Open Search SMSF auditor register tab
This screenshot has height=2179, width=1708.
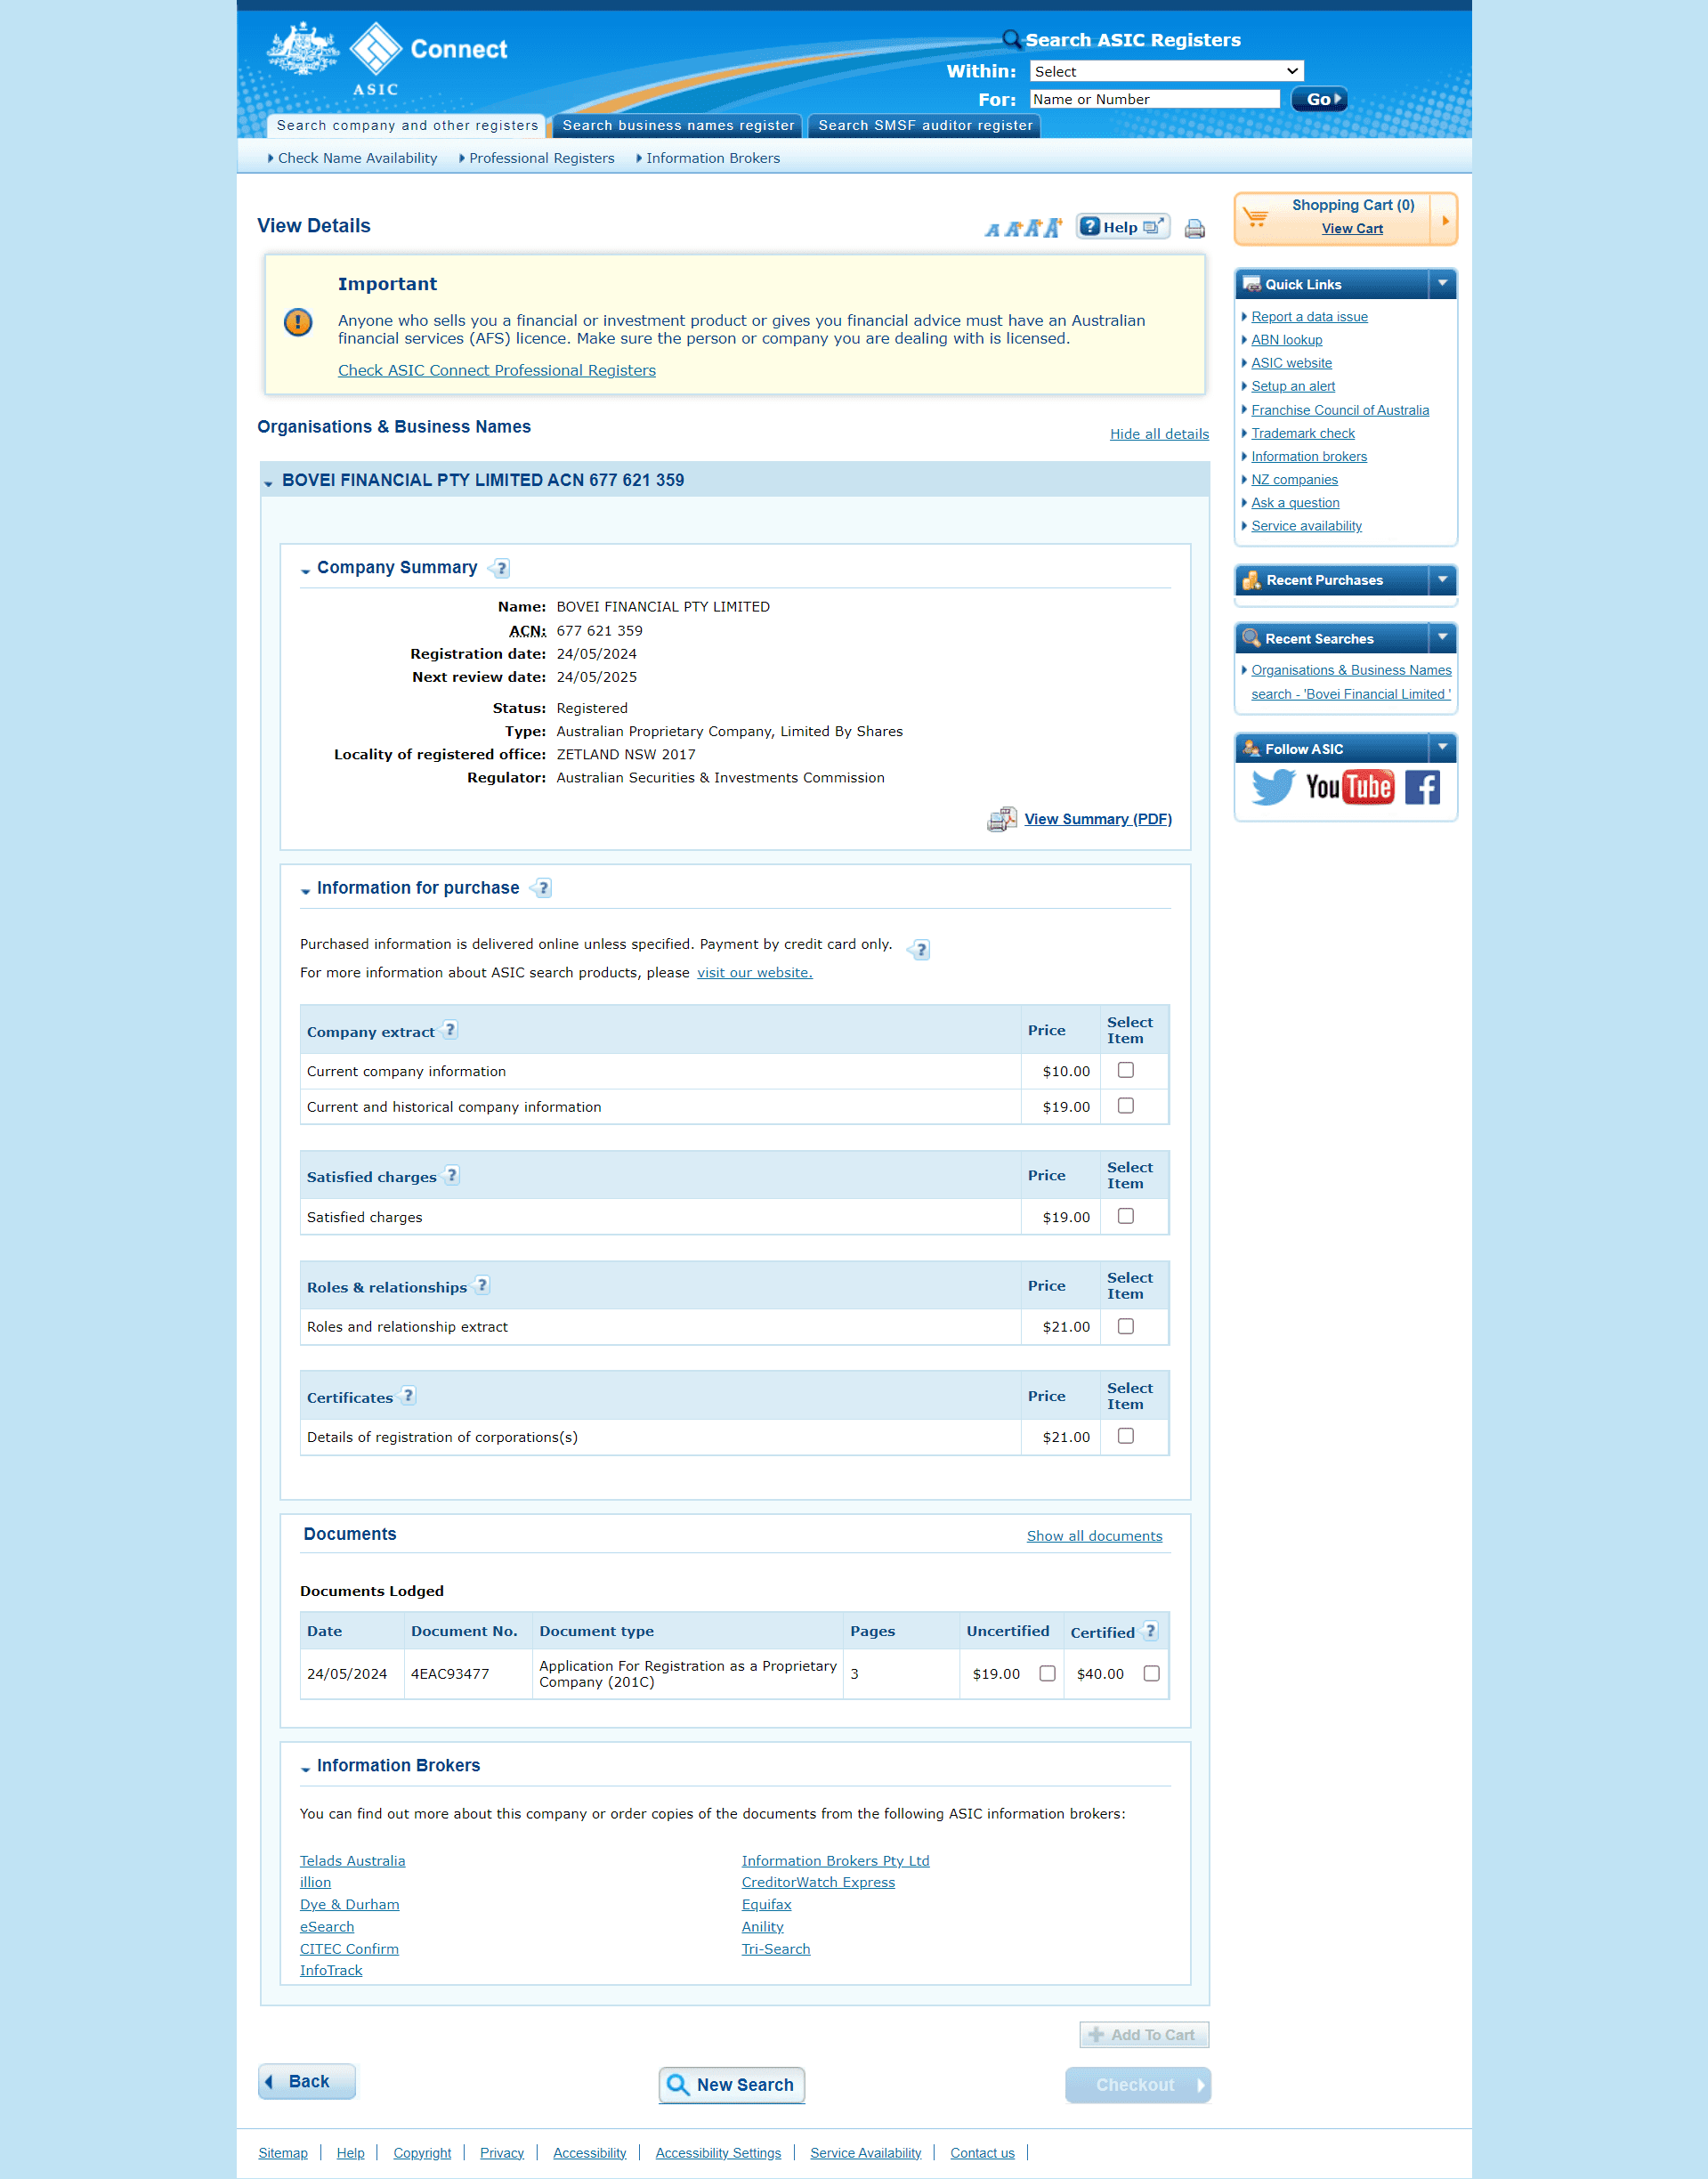tap(925, 125)
